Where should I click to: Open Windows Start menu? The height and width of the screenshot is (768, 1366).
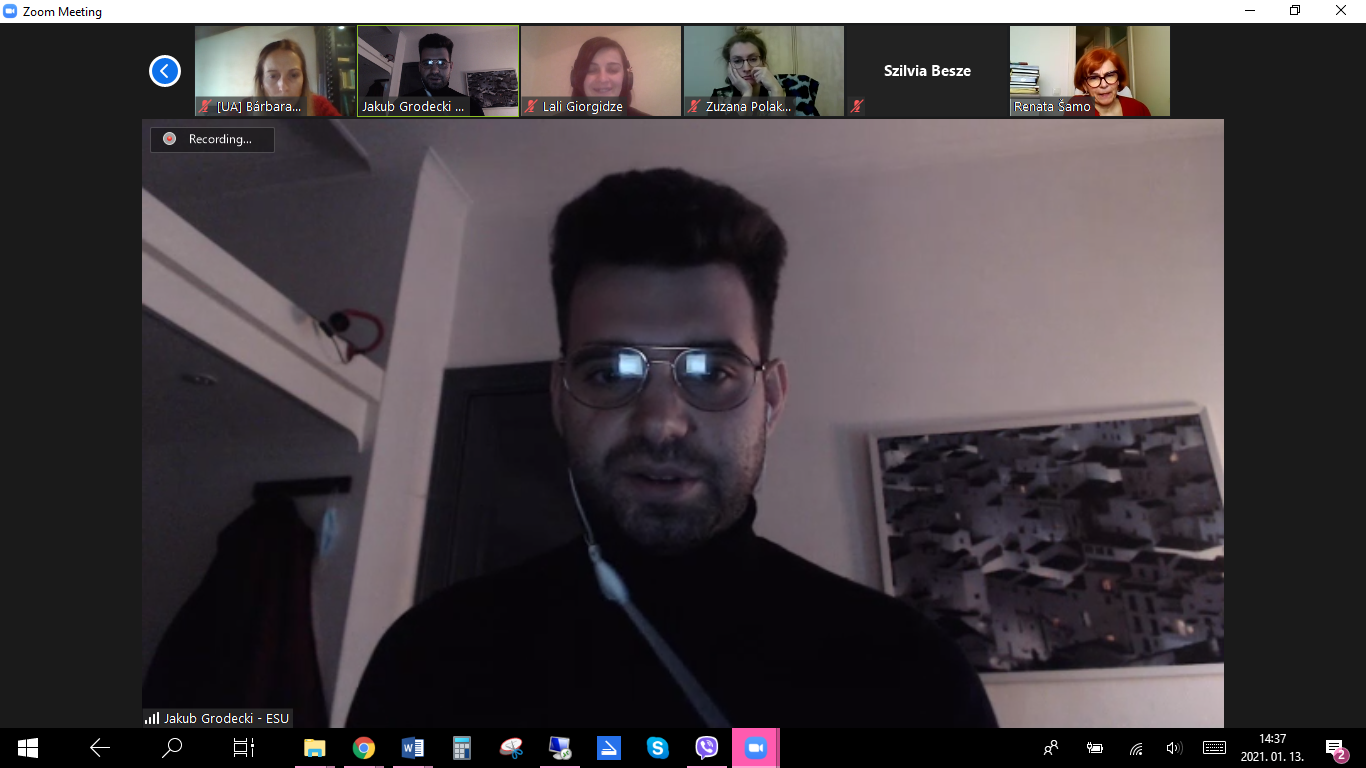tap(27, 748)
